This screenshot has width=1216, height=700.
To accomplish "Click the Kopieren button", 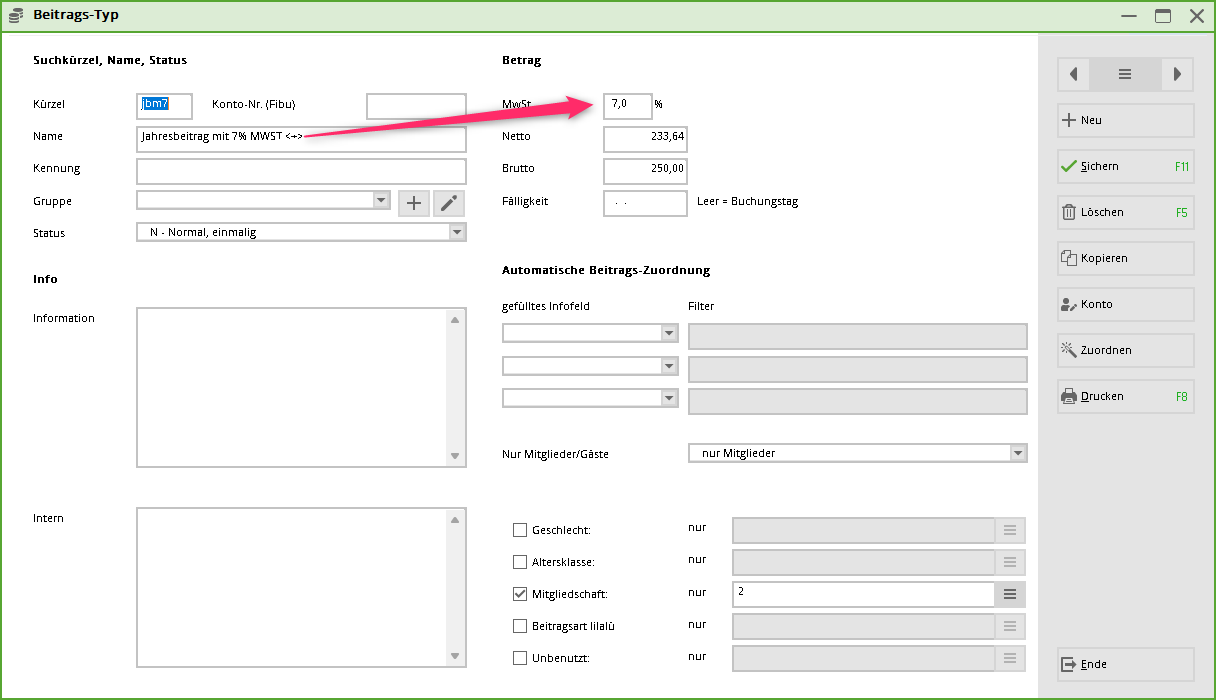I will [x=1125, y=258].
